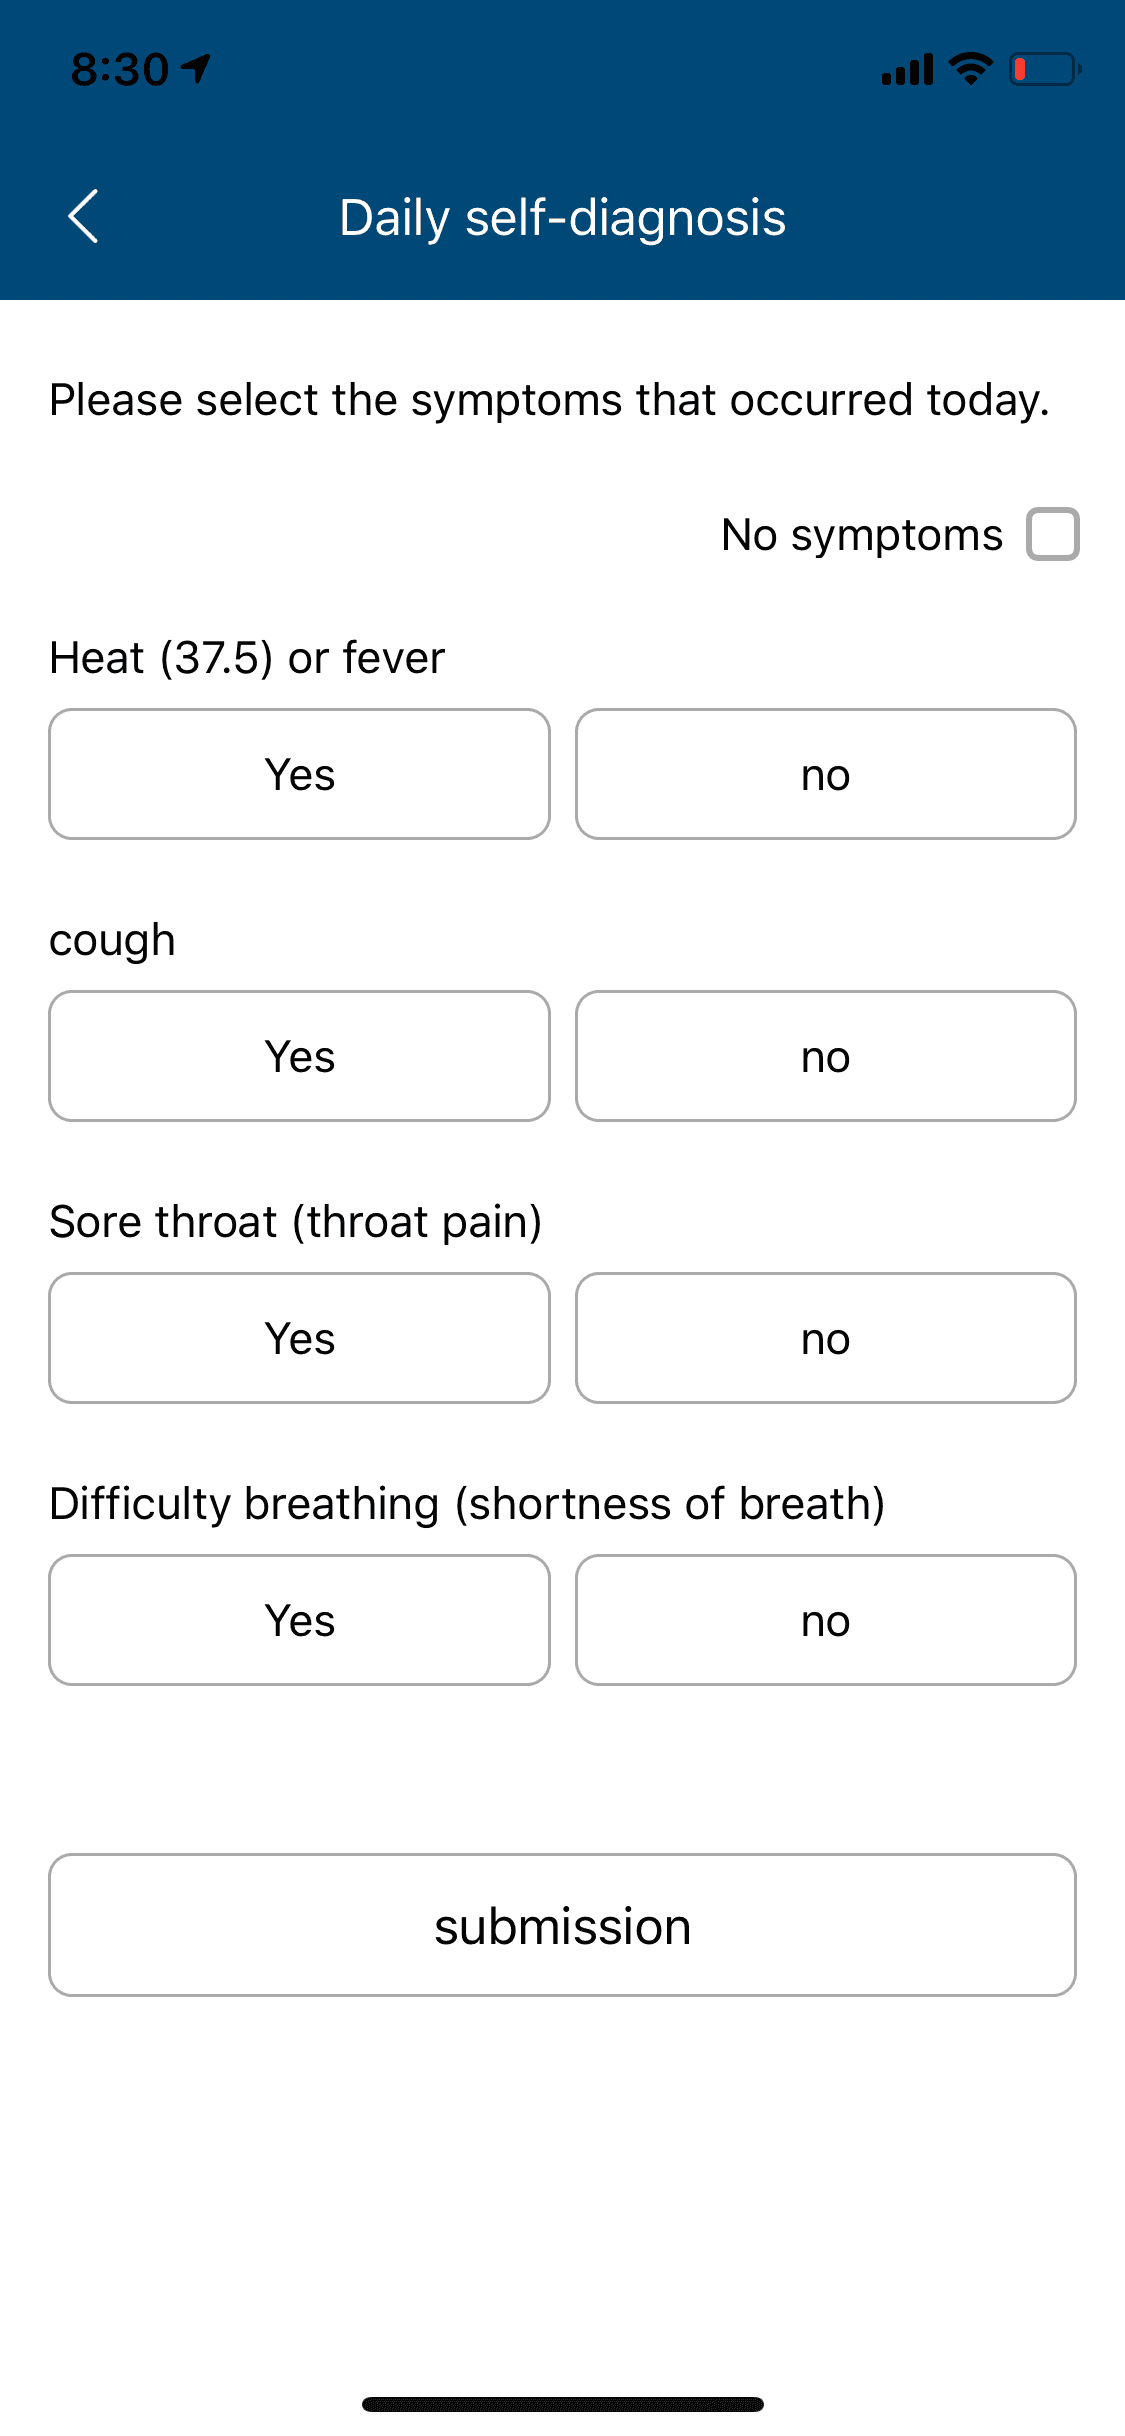Tap the symptom instruction text
The height and width of the screenshot is (2436, 1125).
tap(548, 399)
